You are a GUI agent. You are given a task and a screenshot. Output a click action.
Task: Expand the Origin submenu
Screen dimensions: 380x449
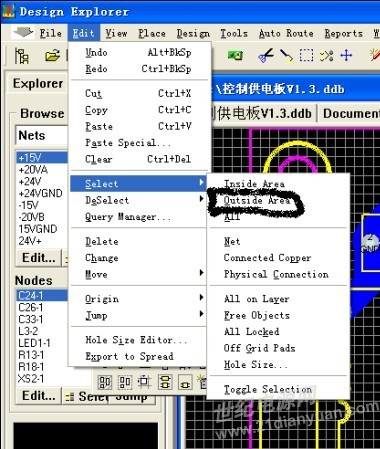coord(138,299)
